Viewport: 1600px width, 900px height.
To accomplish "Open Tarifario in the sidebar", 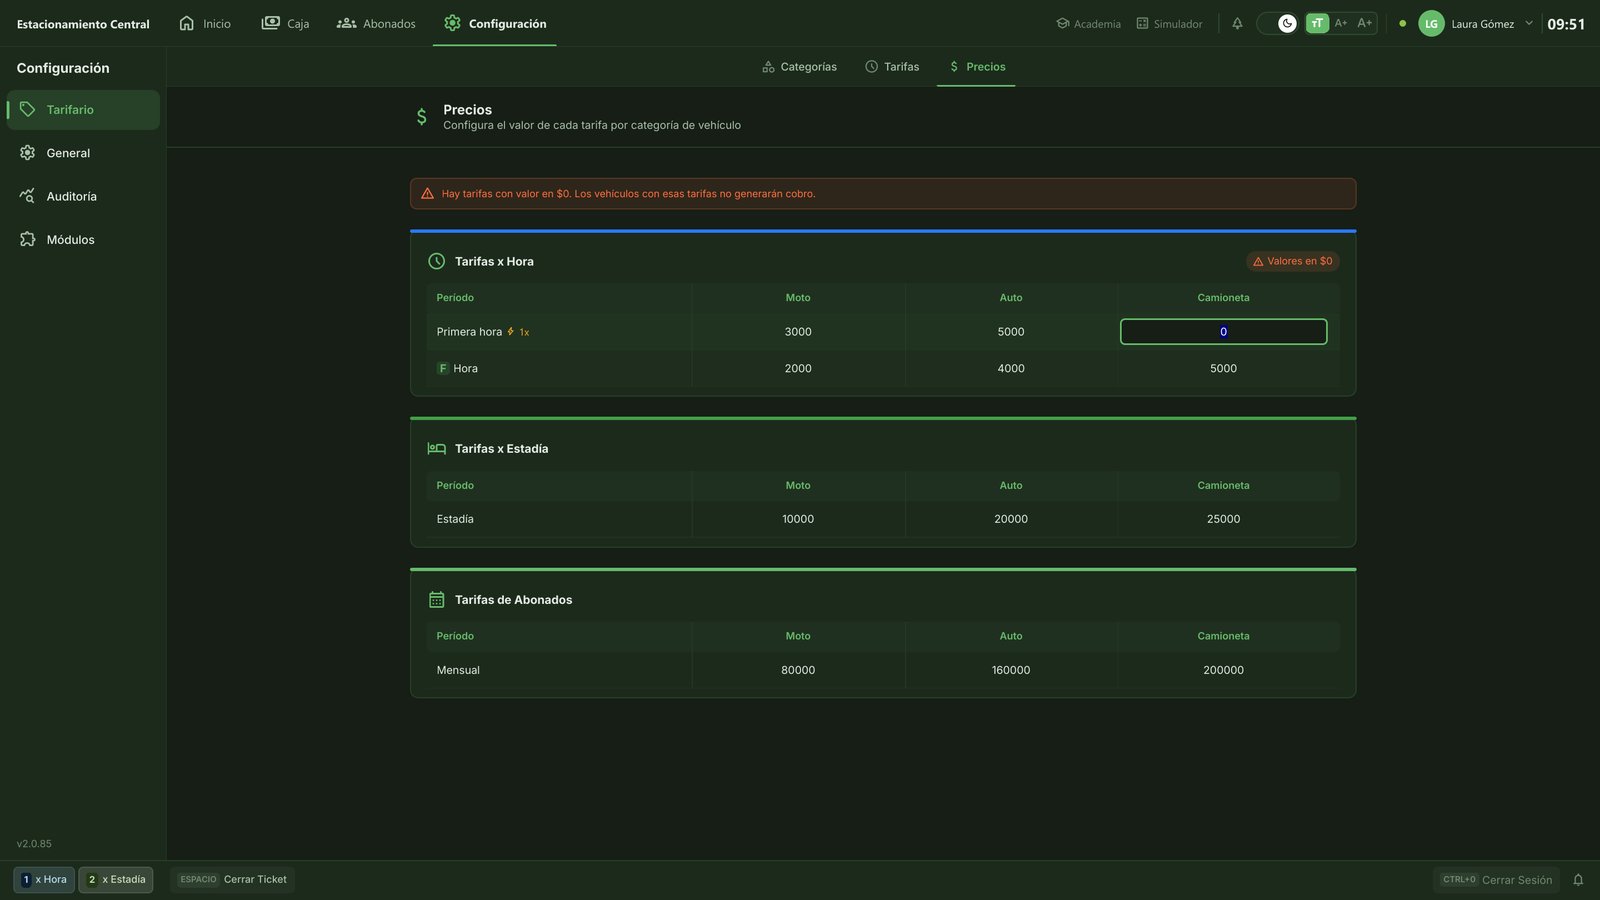I will pos(83,110).
